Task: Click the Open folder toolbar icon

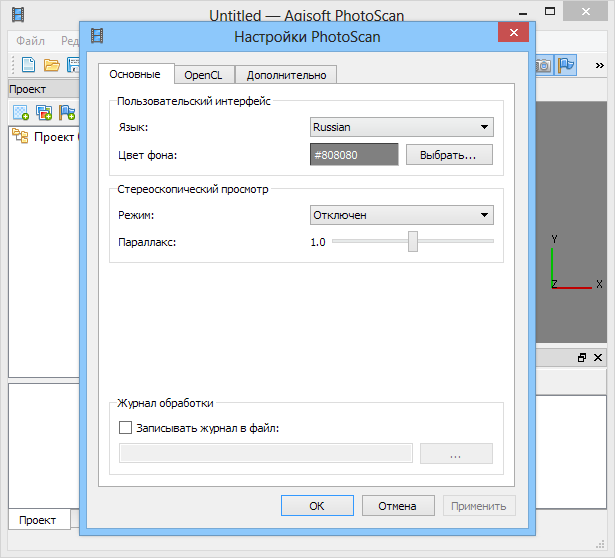Action: (51, 65)
